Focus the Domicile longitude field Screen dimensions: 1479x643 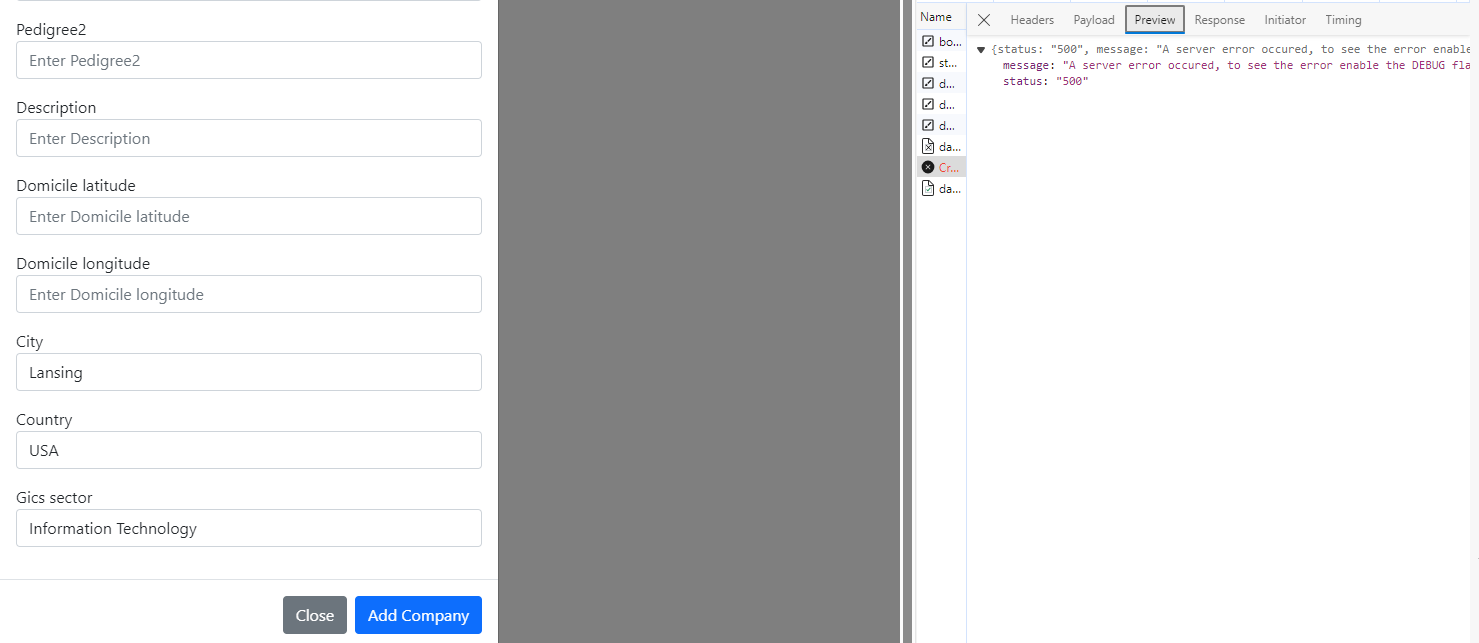249,294
